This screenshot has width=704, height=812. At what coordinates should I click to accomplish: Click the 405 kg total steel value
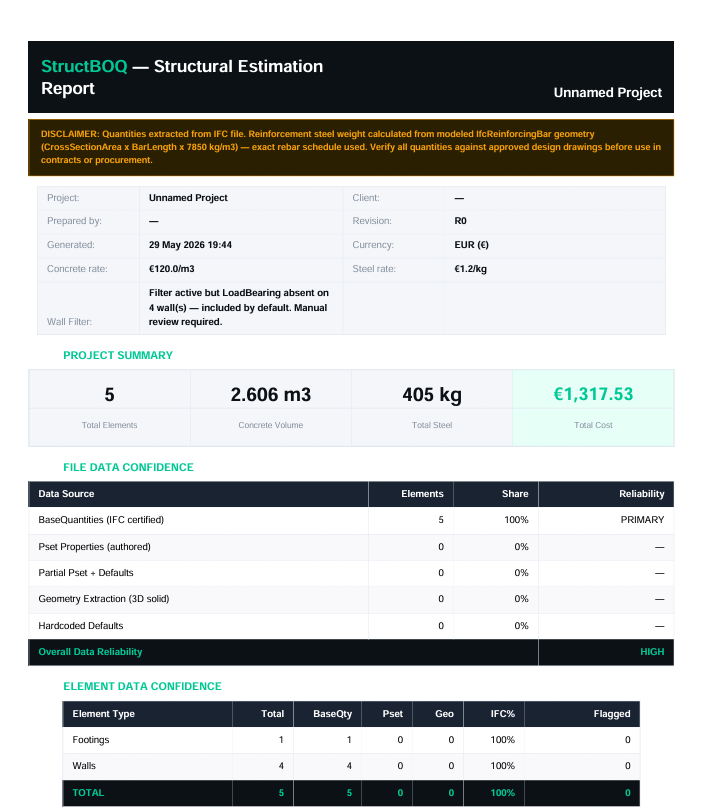pos(432,395)
